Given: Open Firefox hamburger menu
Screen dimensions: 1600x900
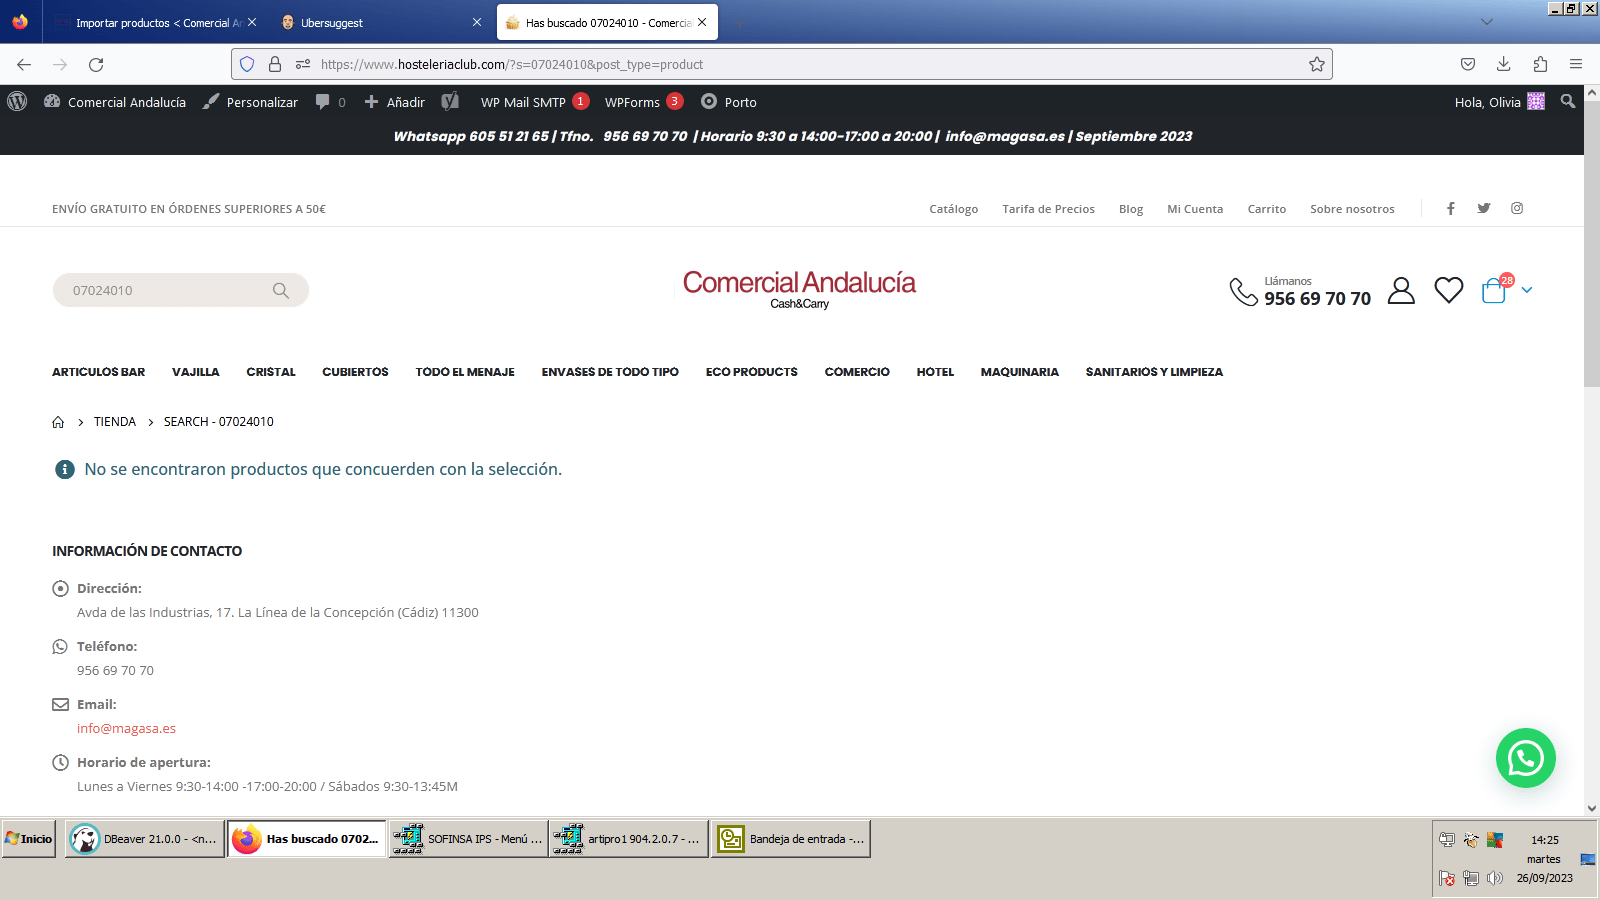Looking at the screenshot, I should coord(1576,64).
